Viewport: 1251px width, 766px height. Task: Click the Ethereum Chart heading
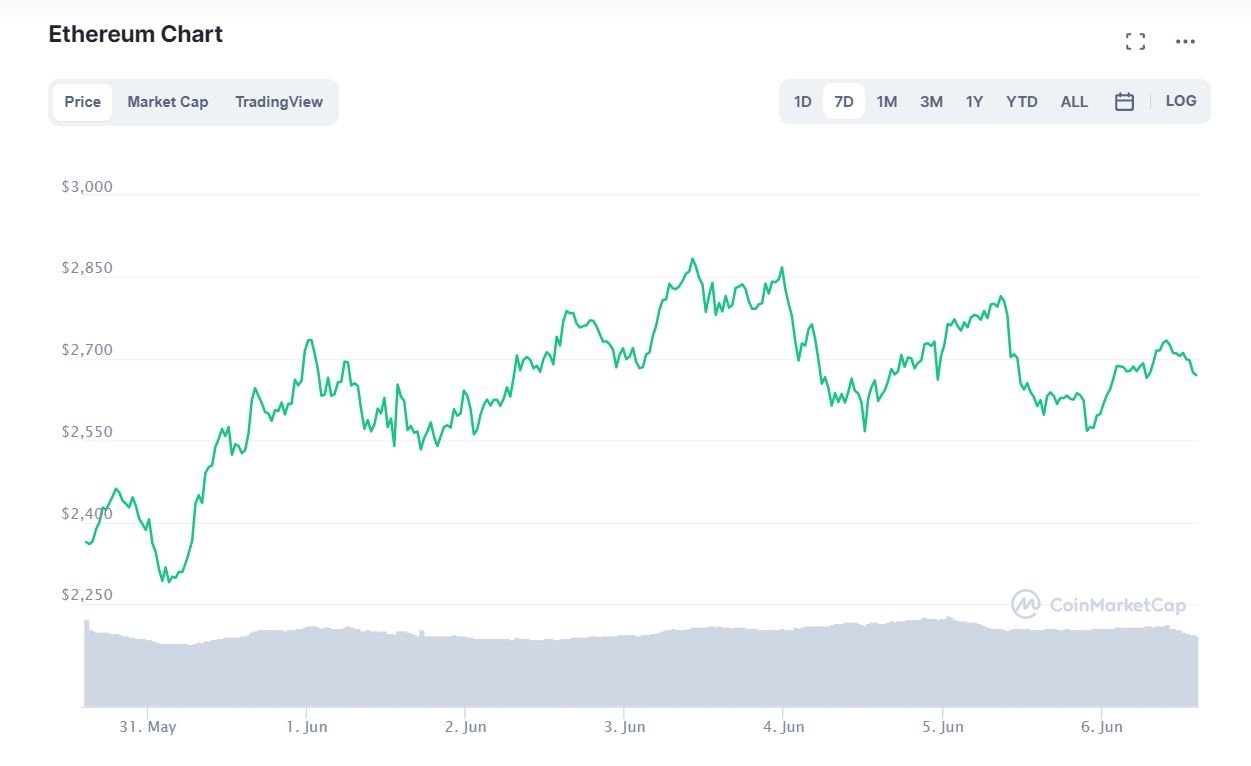point(136,34)
